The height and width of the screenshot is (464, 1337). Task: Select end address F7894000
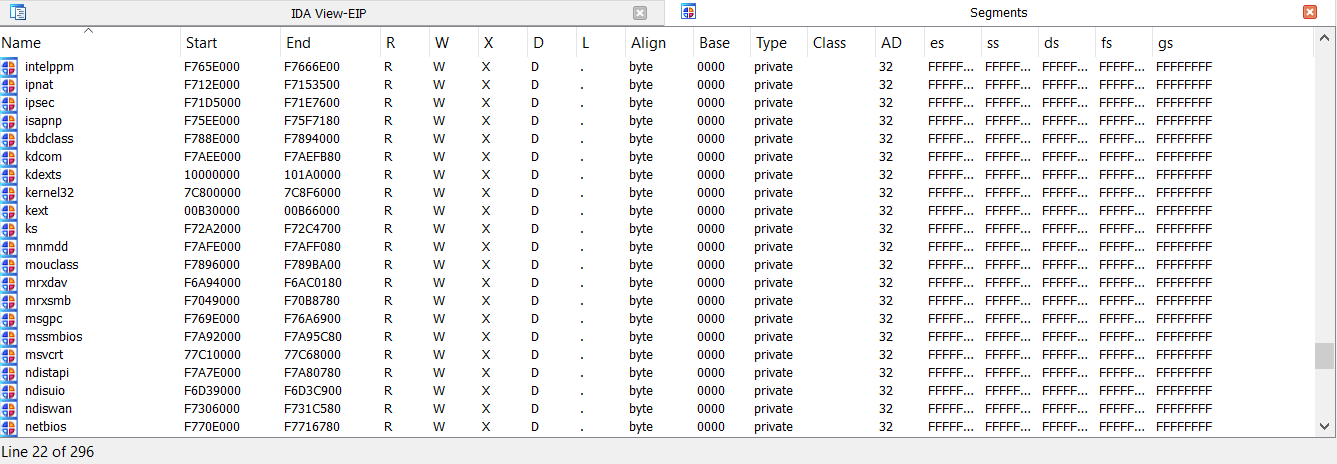point(312,139)
